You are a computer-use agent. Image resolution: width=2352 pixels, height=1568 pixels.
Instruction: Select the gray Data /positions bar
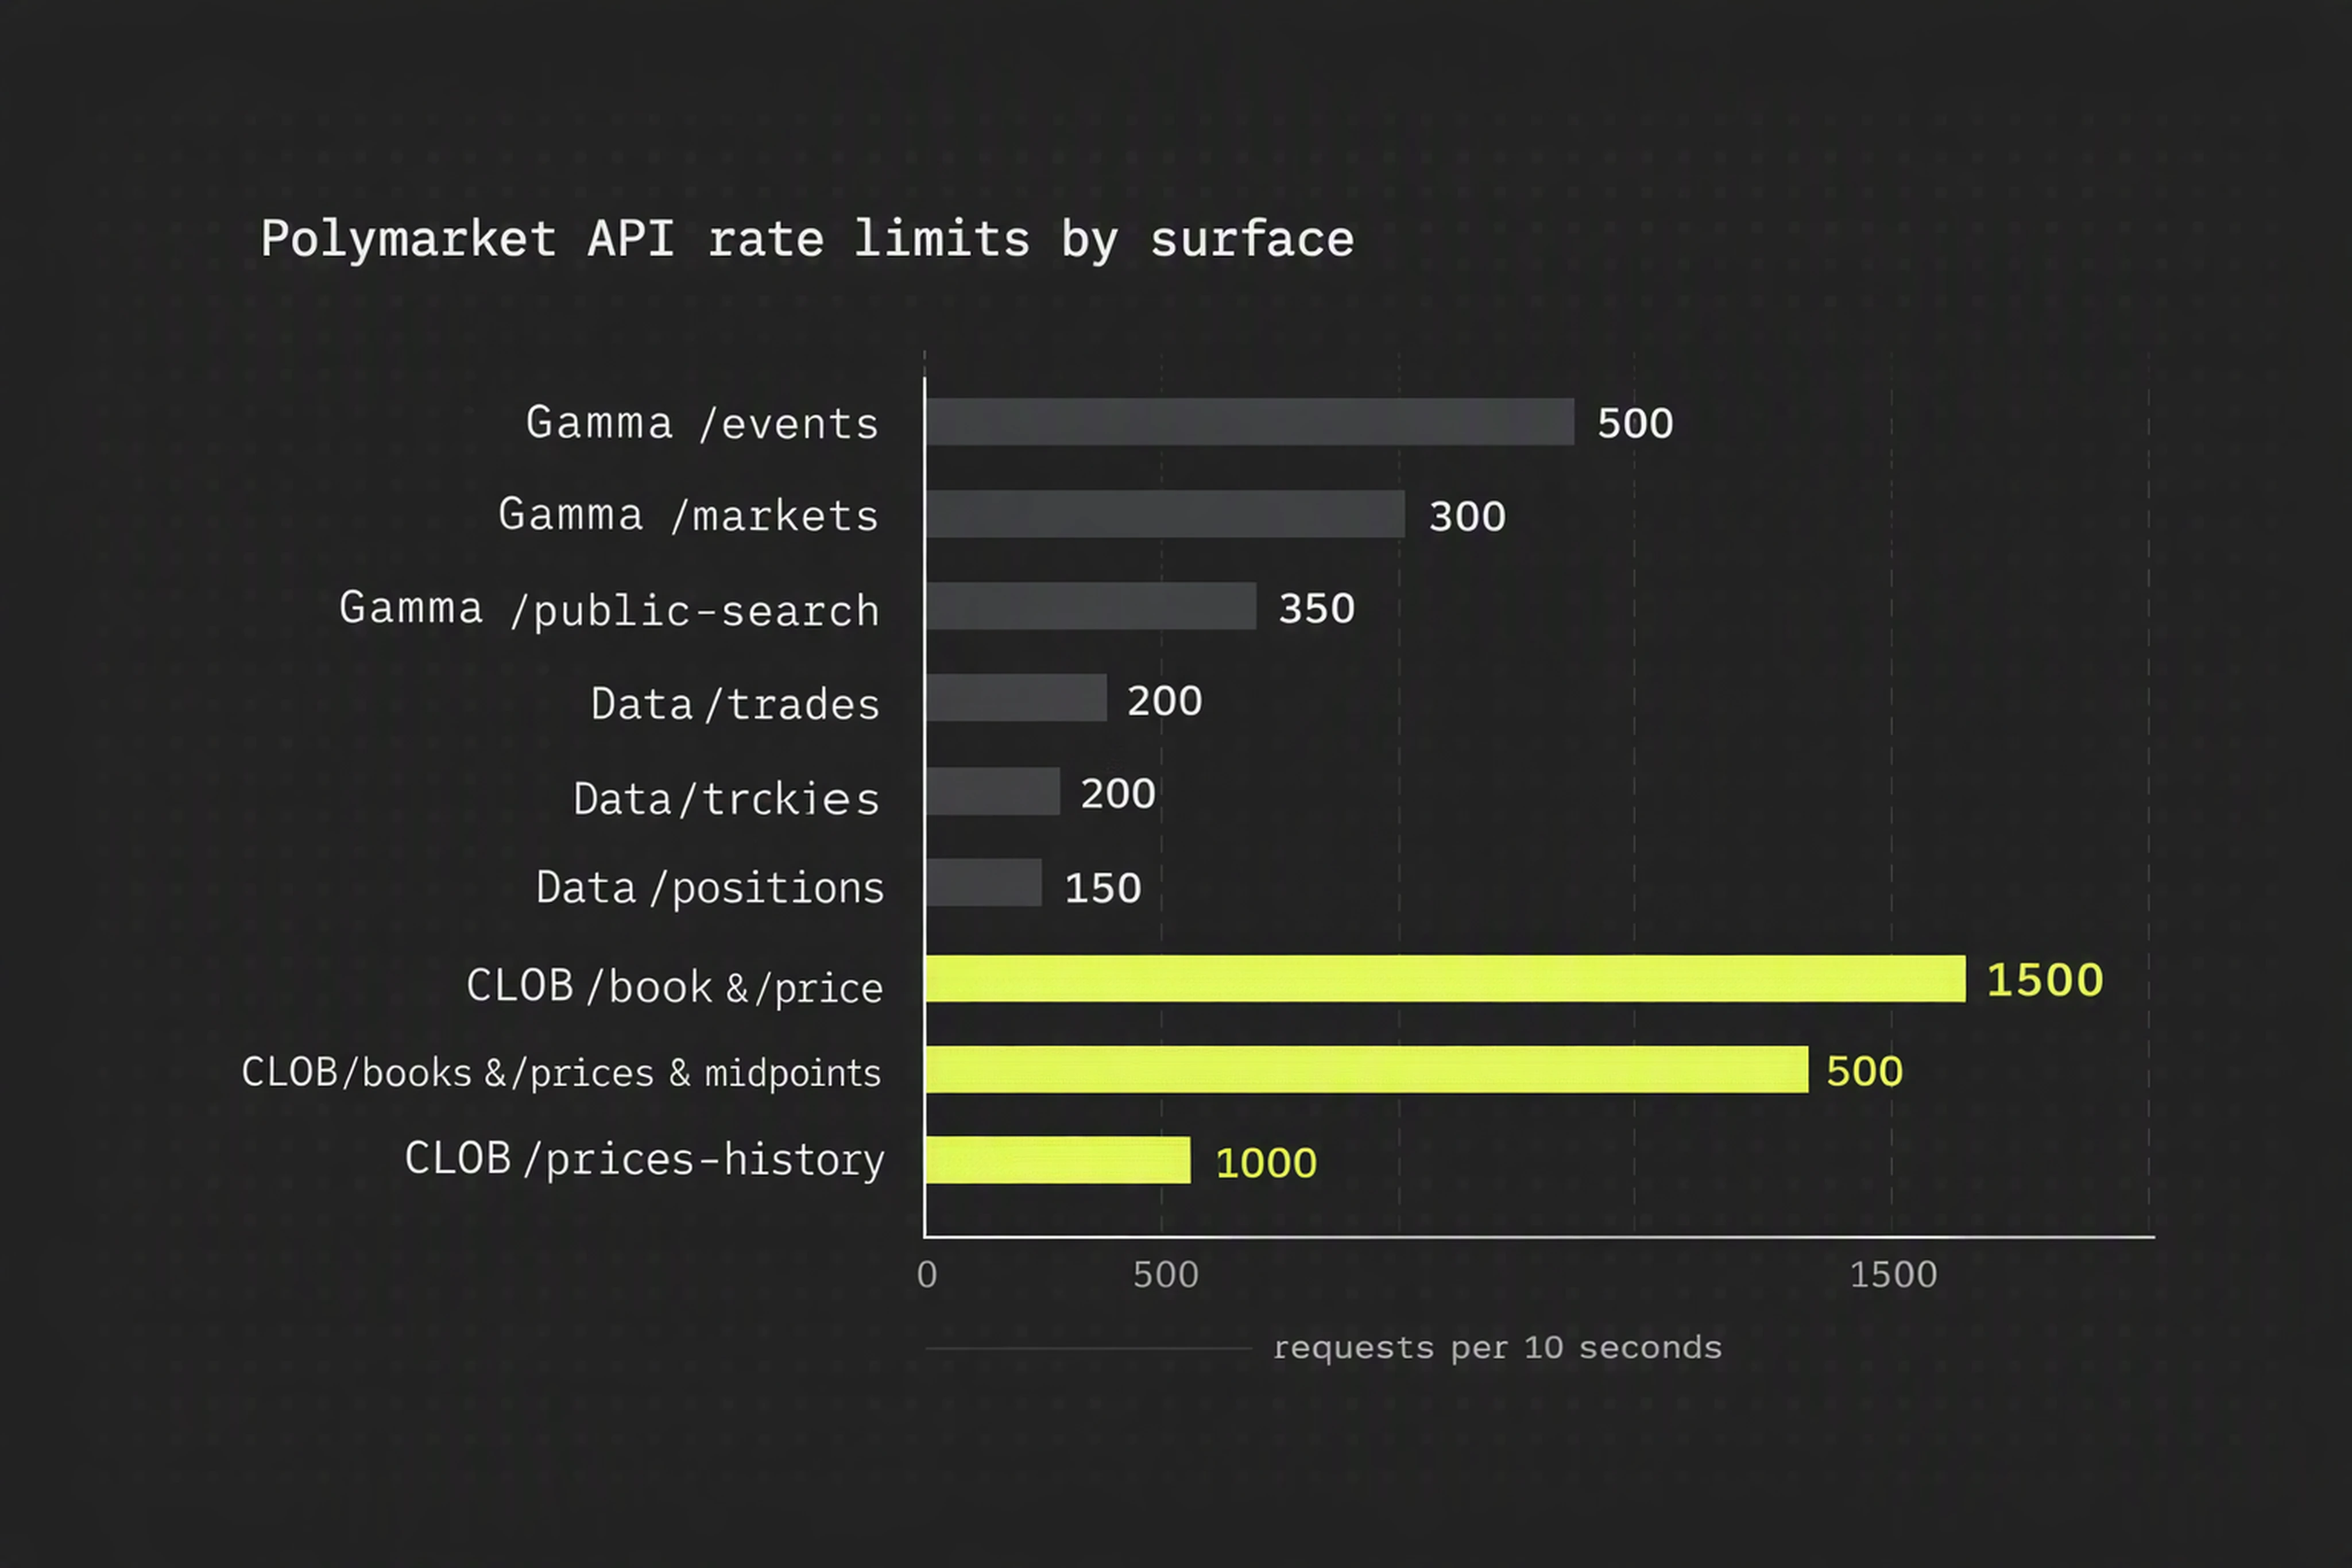coord(984,883)
